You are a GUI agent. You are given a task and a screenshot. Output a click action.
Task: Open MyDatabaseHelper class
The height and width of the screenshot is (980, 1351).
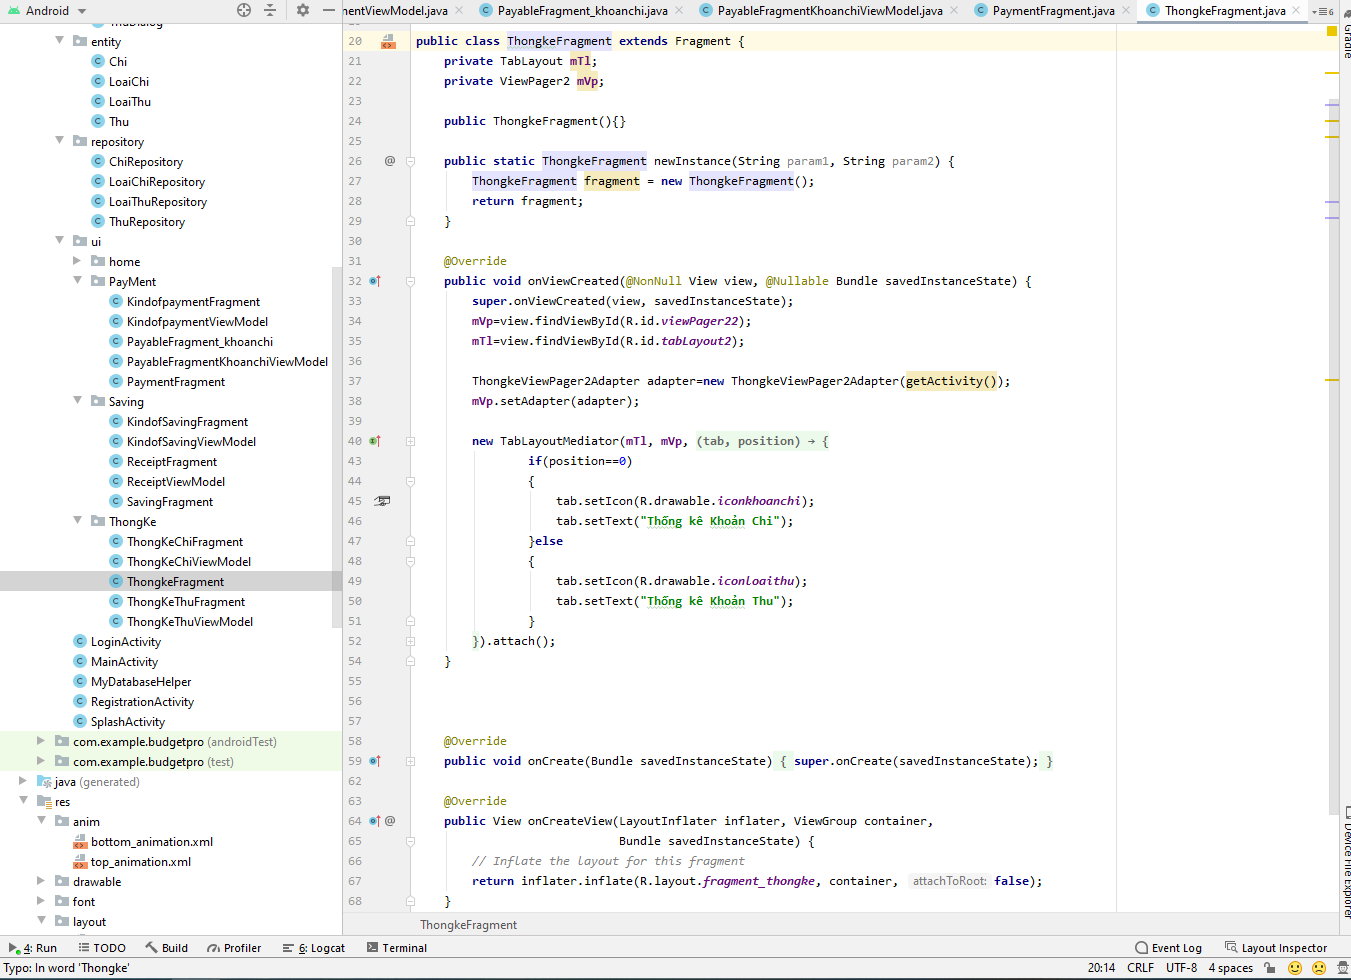pos(141,681)
